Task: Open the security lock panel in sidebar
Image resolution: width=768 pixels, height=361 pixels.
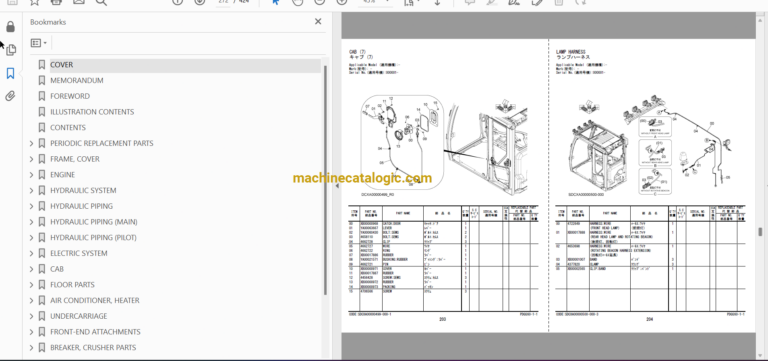Action: click(10, 26)
